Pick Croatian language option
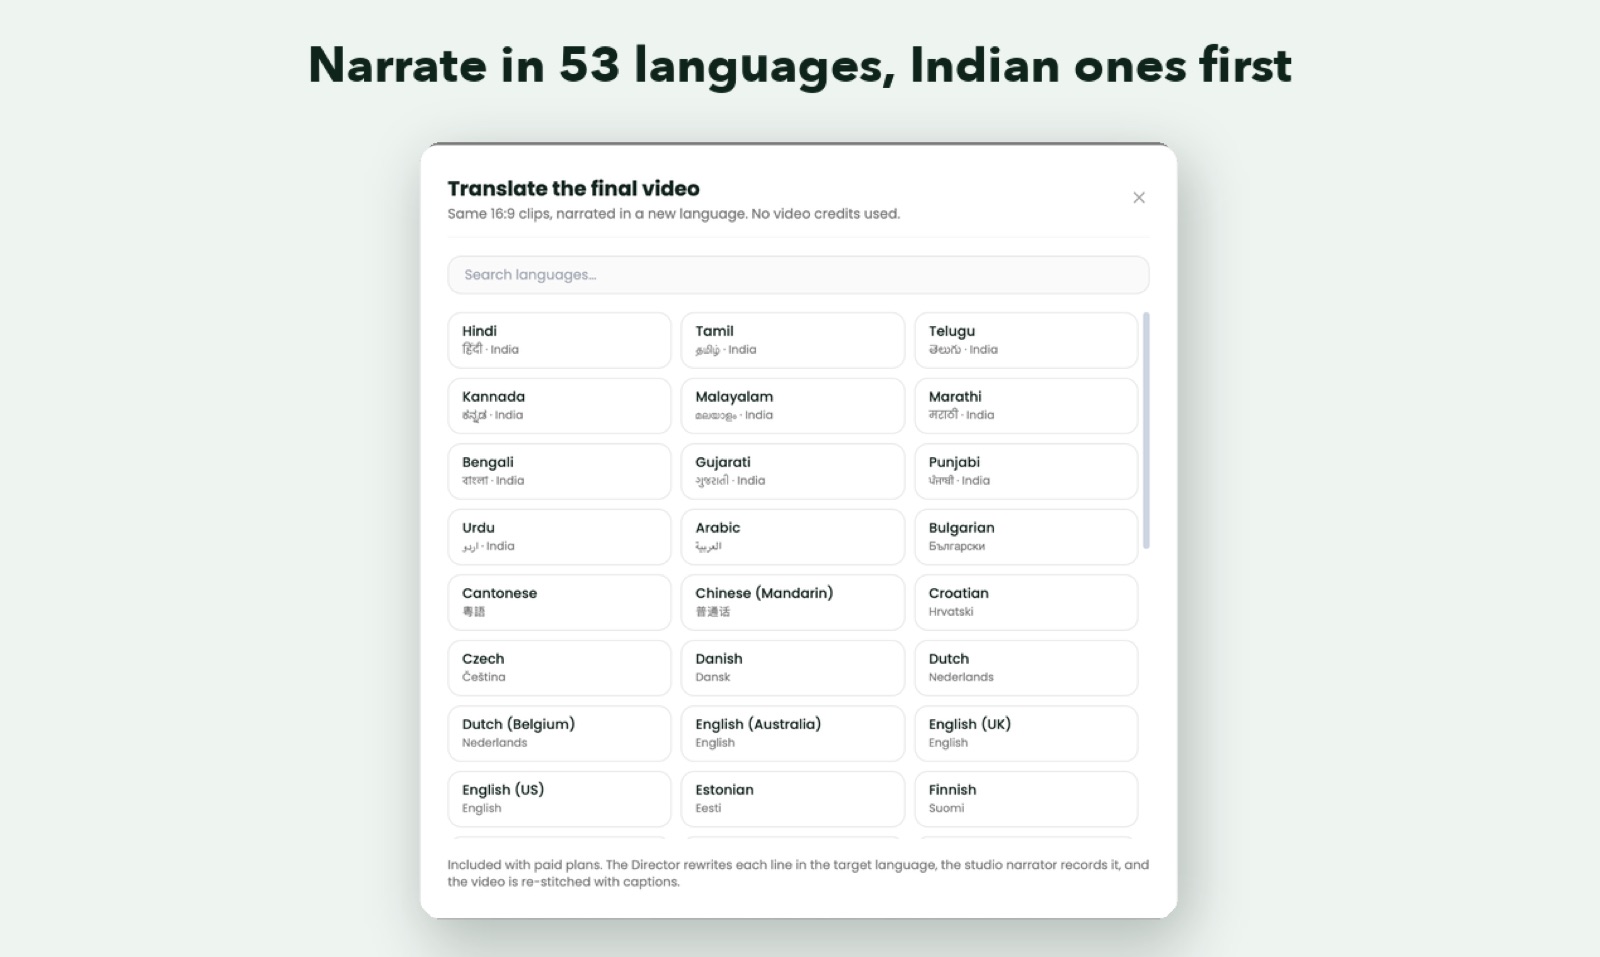Screen dimensions: 1600x957 point(1026,602)
